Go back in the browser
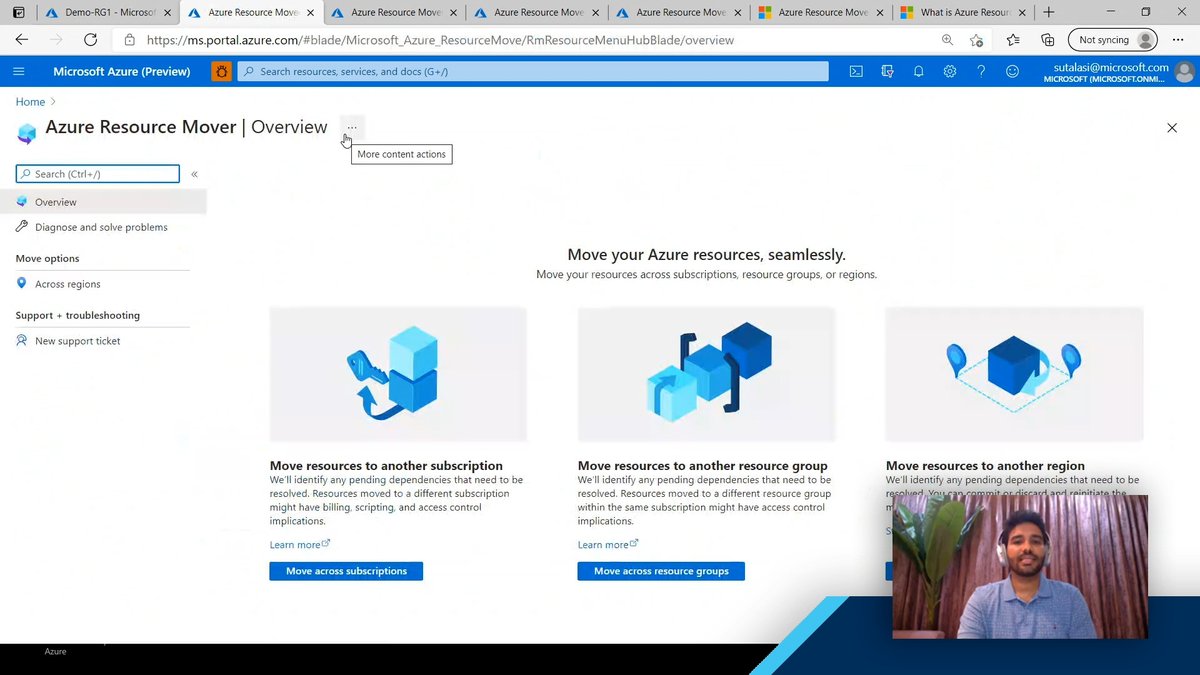 (x=22, y=40)
